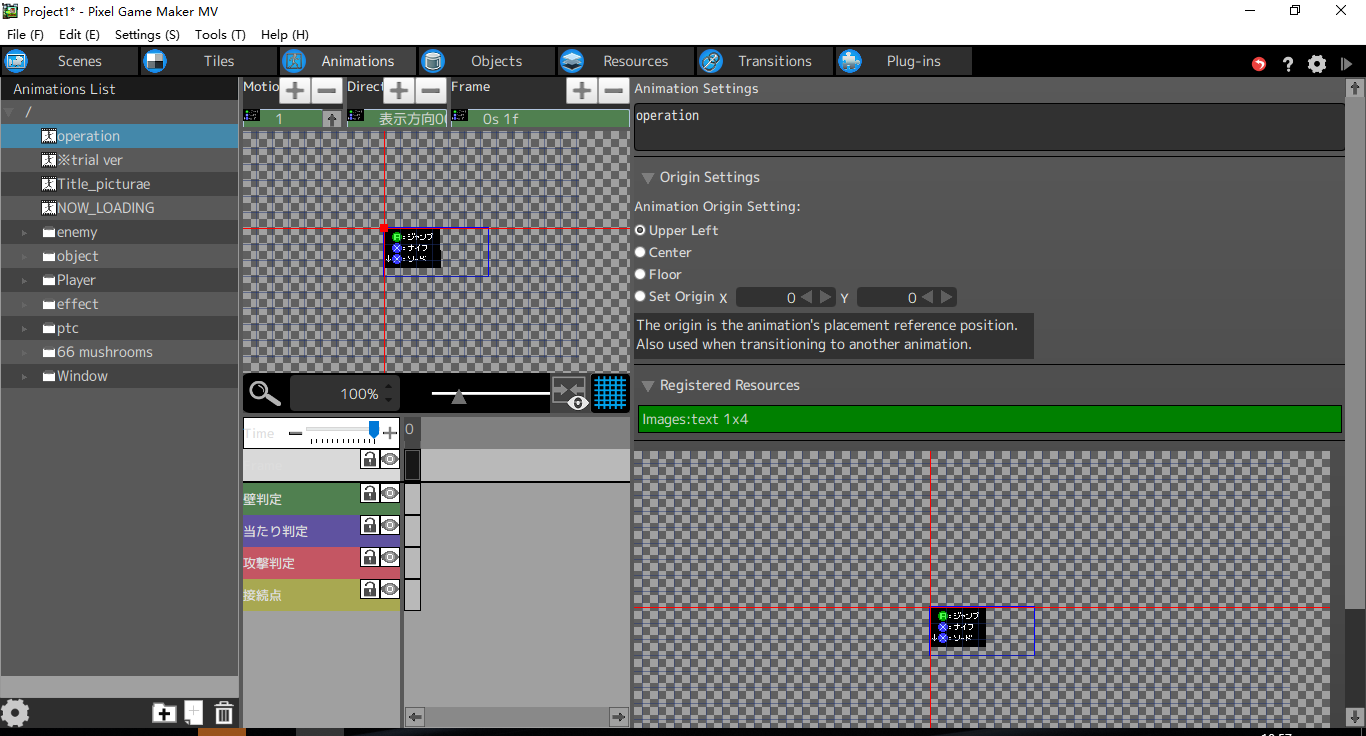Click the grid display toggle icon
The image size is (1366, 736).
[610, 393]
